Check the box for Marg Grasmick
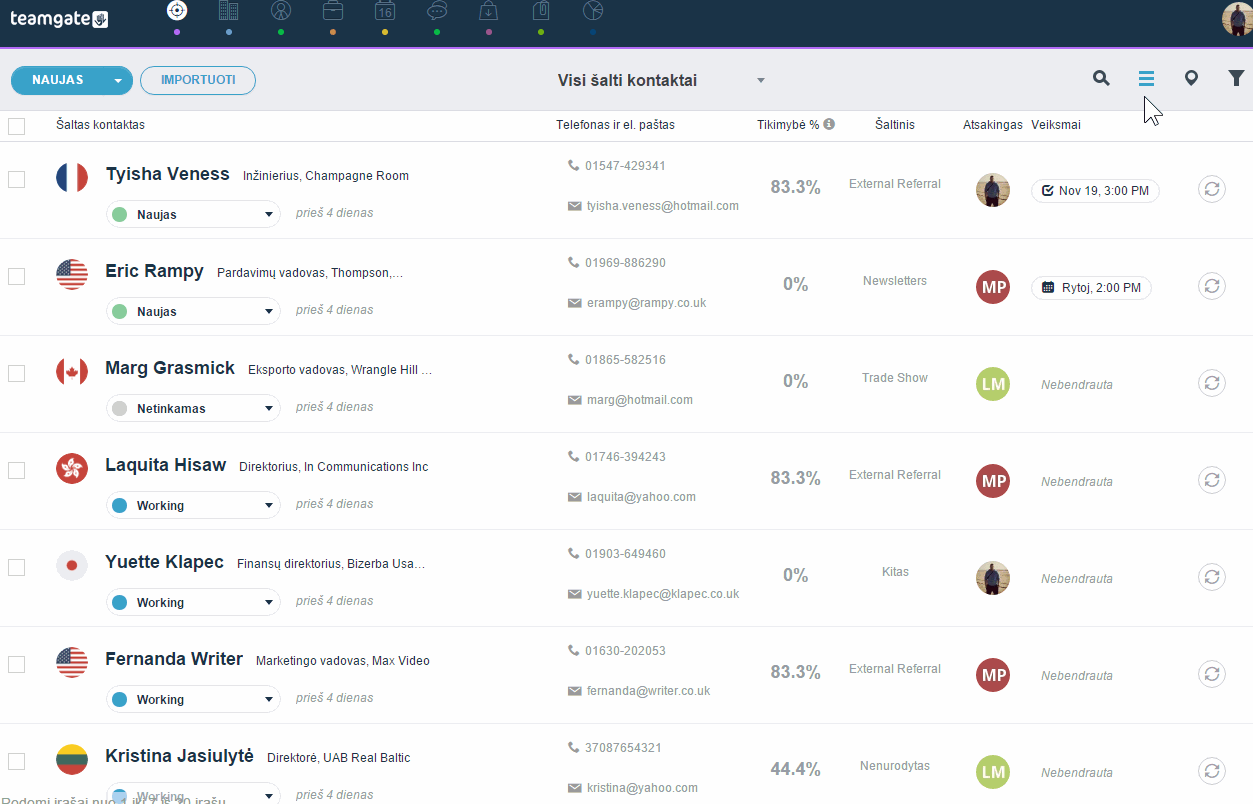Viewport: 1253px width, 804px height. coord(16,373)
